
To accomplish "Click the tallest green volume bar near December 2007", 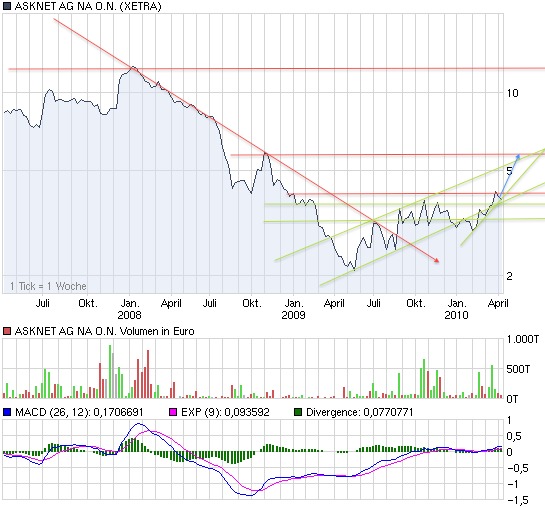I will [110, 371].
